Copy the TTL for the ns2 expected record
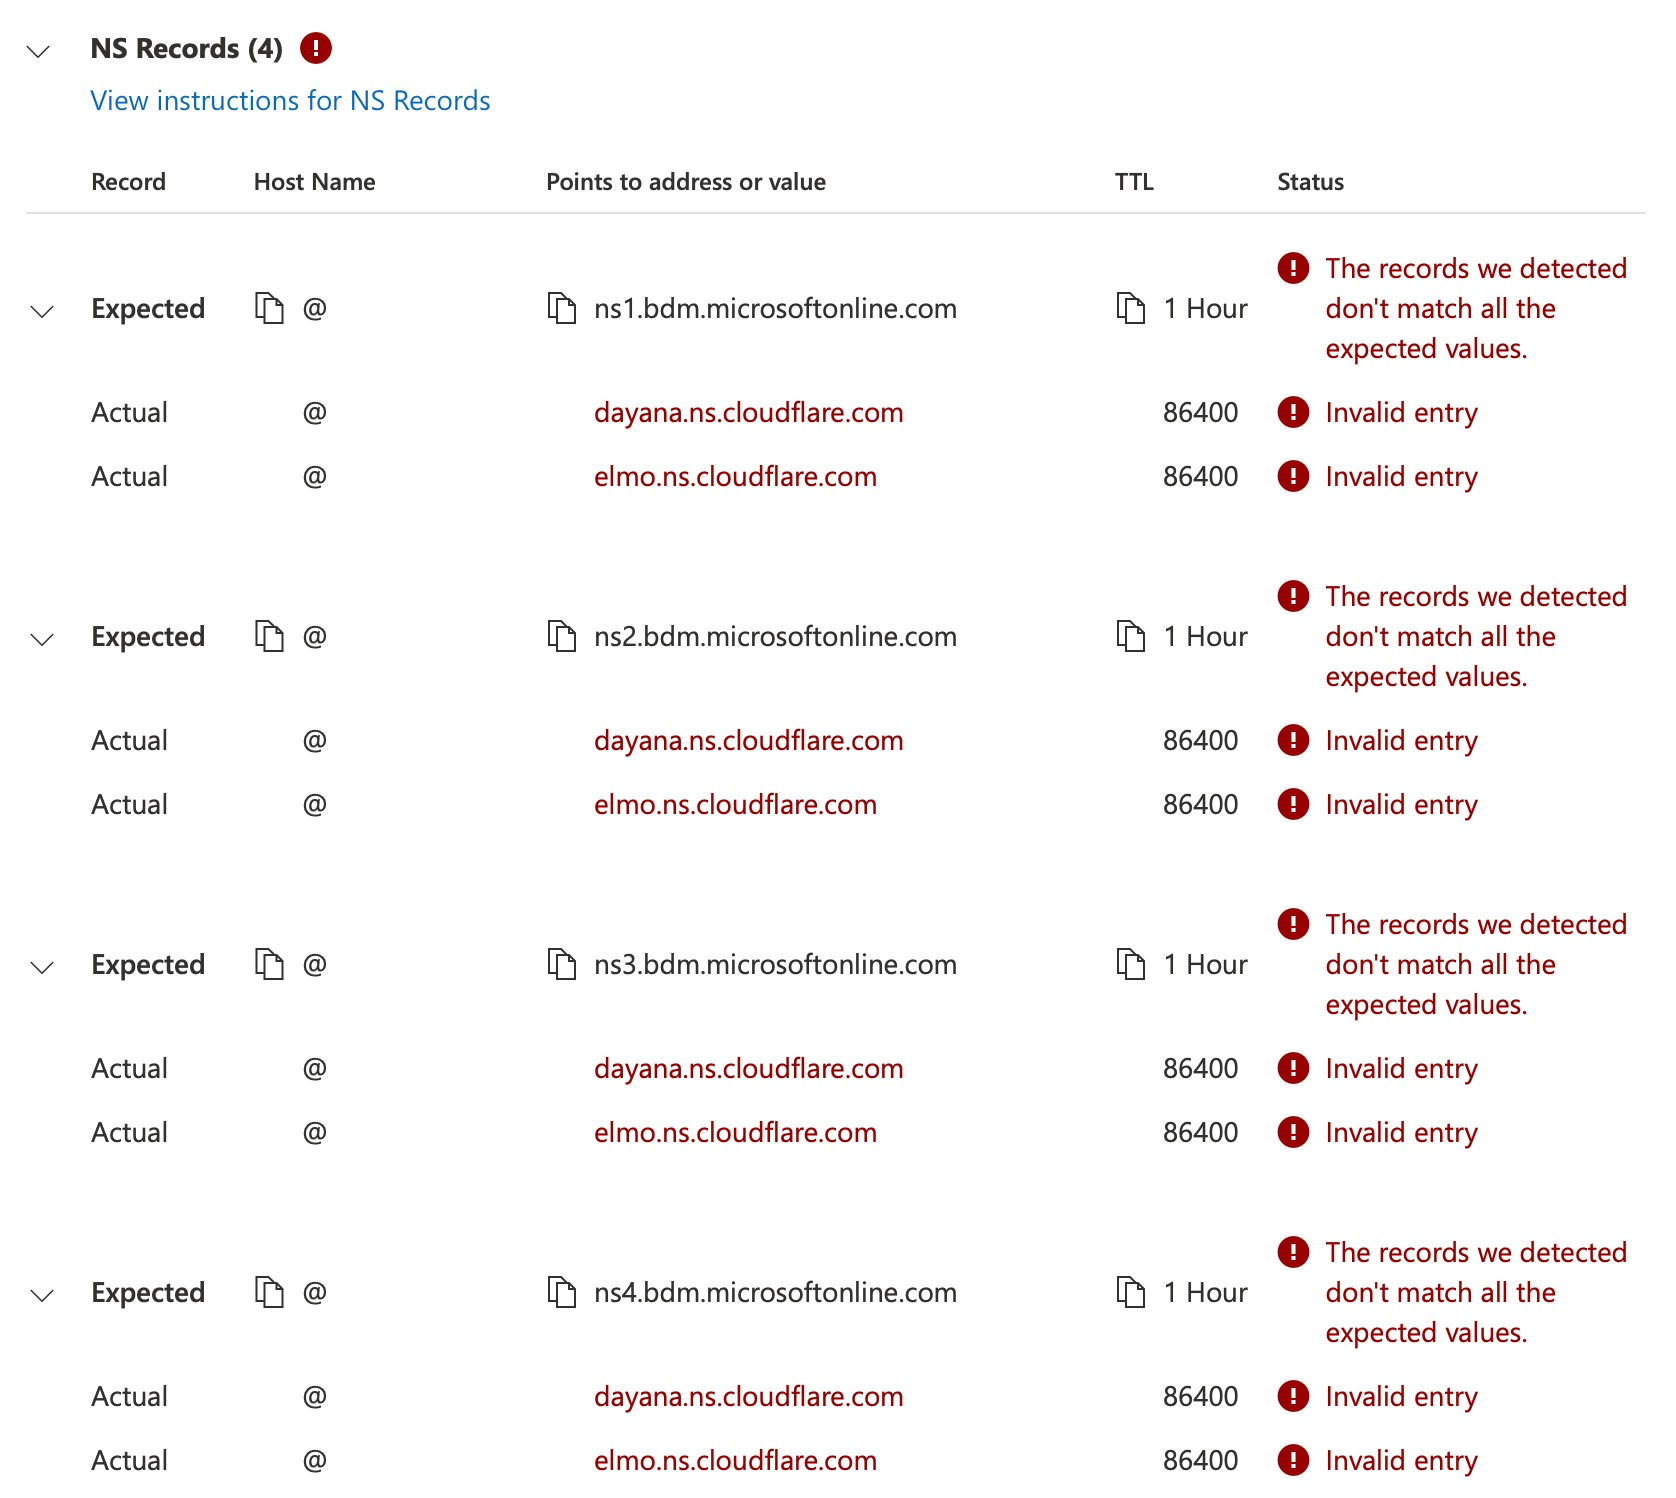 (x=1131, y=636)
